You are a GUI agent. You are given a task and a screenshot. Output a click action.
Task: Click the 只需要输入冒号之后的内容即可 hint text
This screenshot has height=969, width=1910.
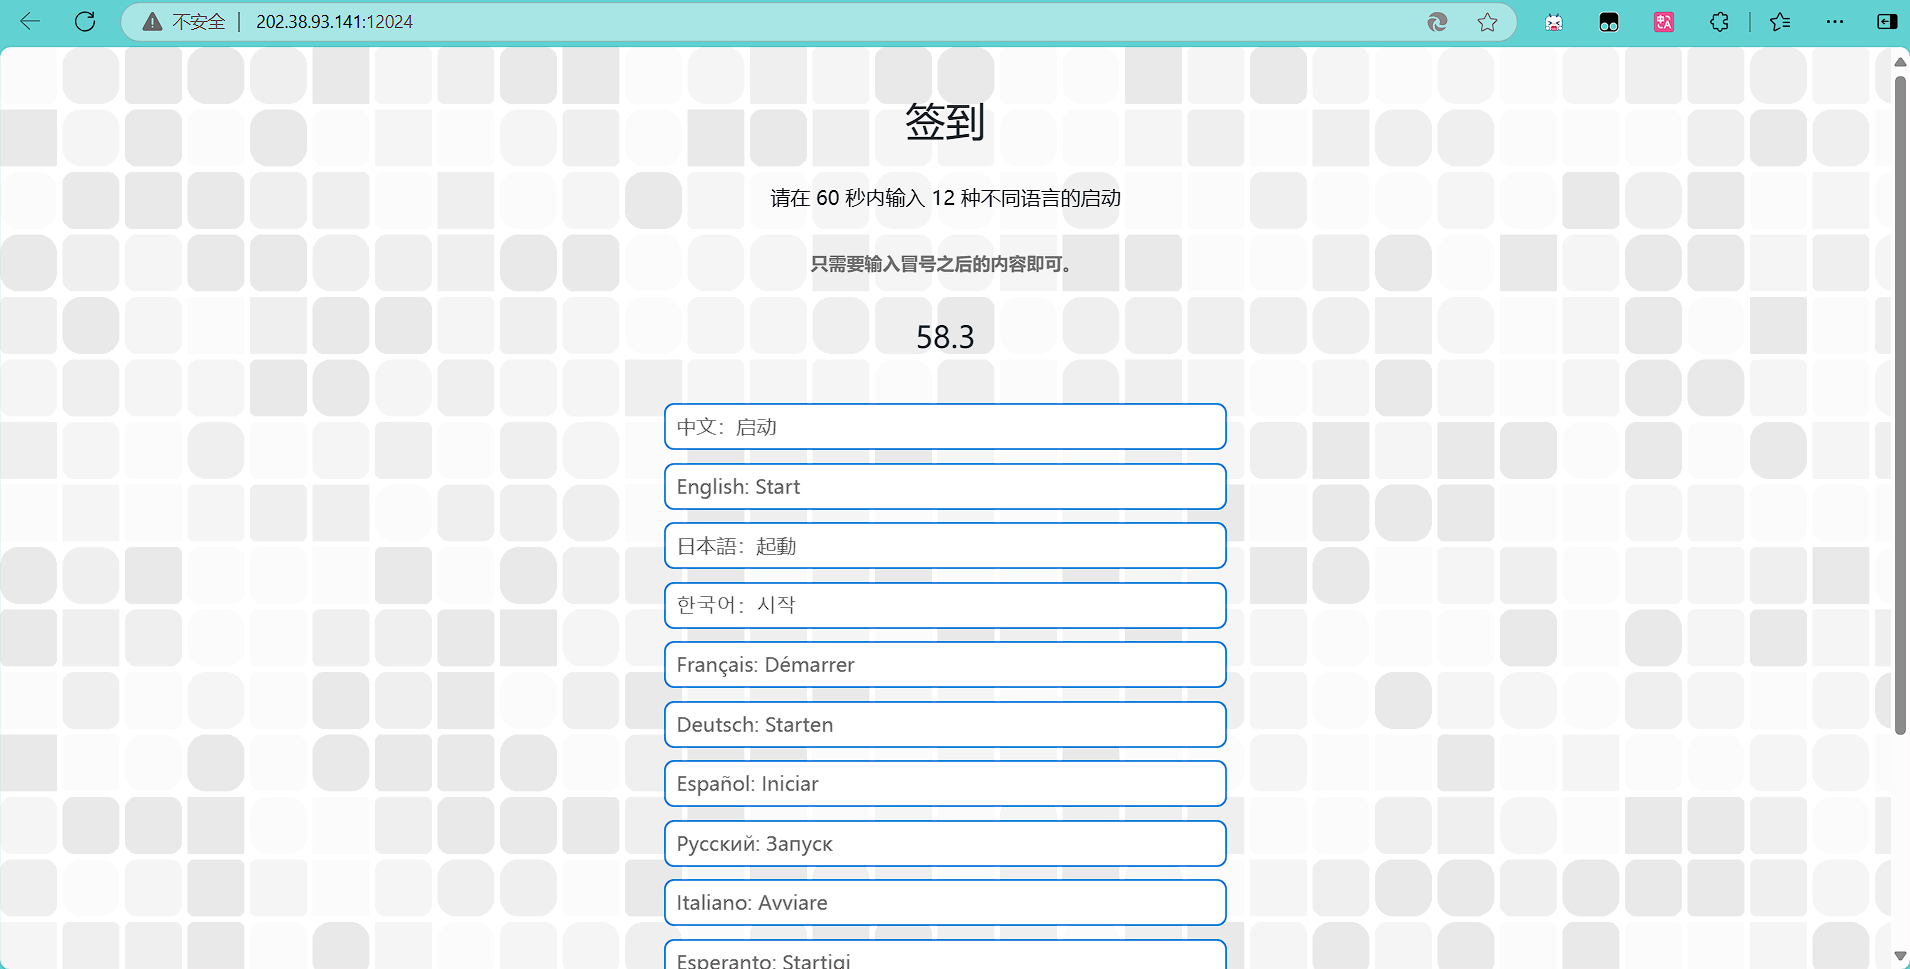pyautogui.click(x=944, y=264)
